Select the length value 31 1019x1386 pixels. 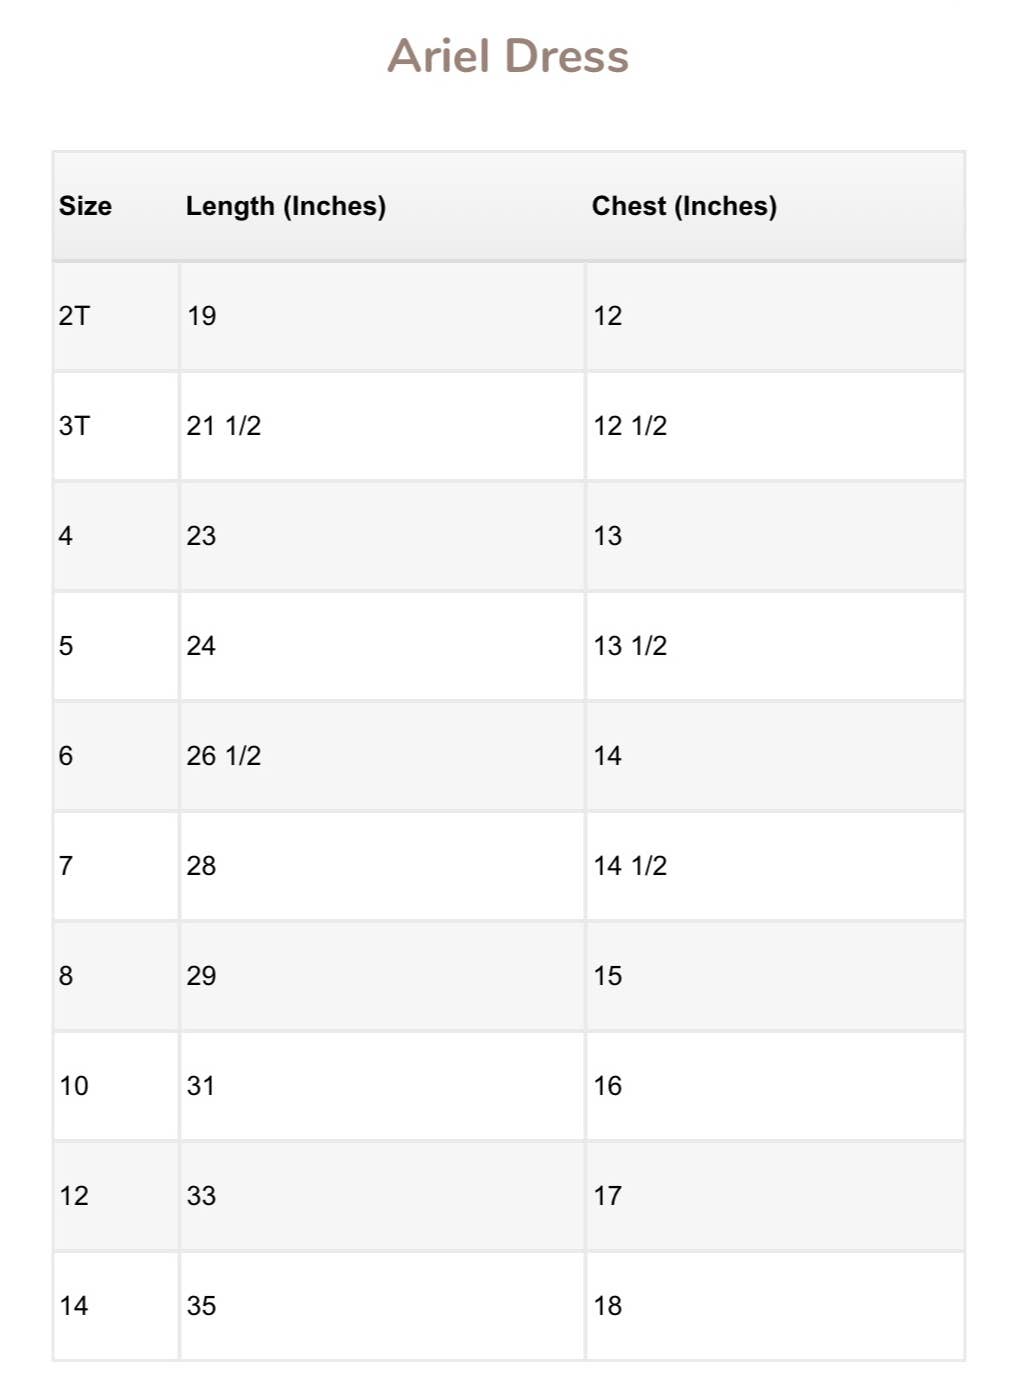coord(201,1086)
